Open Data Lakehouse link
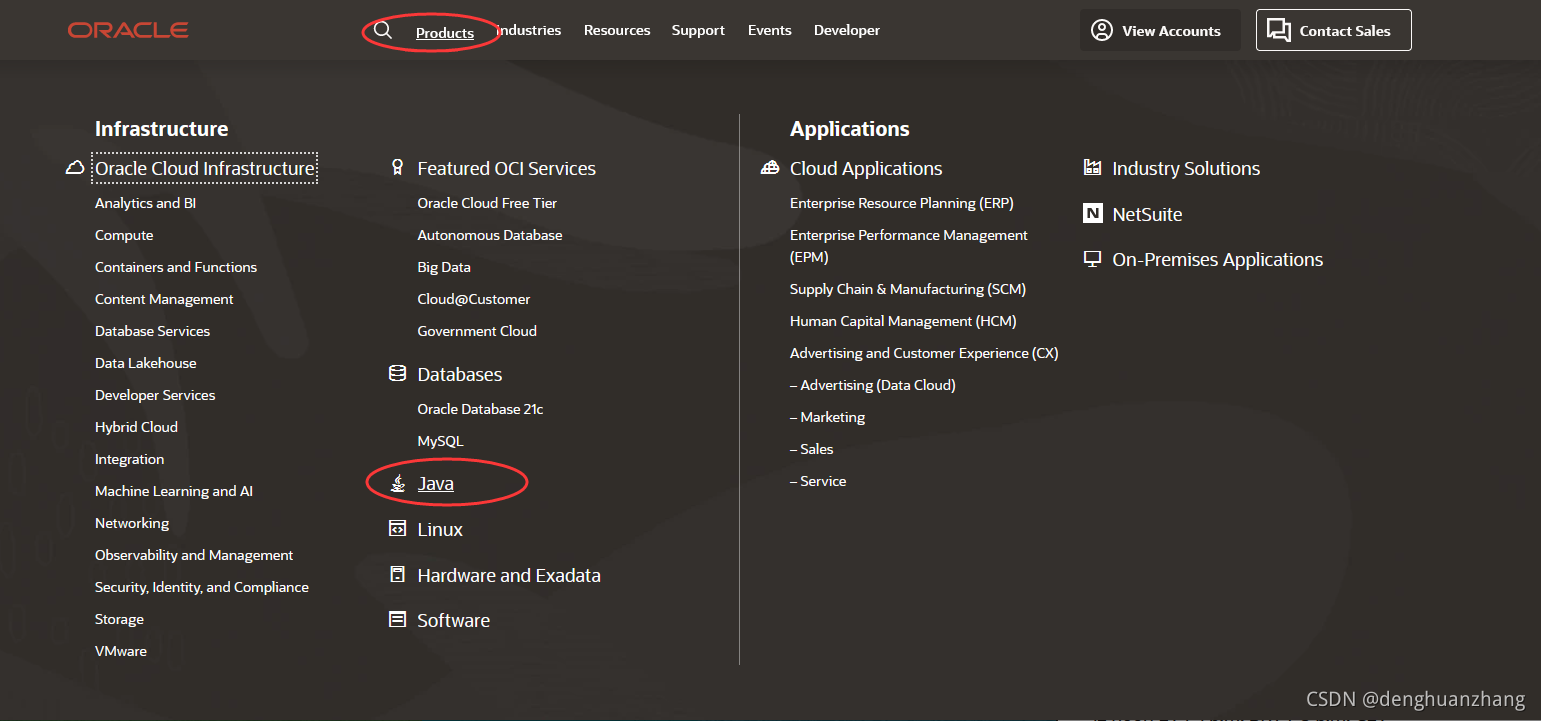Screen dimensions: 1541x721 point(146,363)
